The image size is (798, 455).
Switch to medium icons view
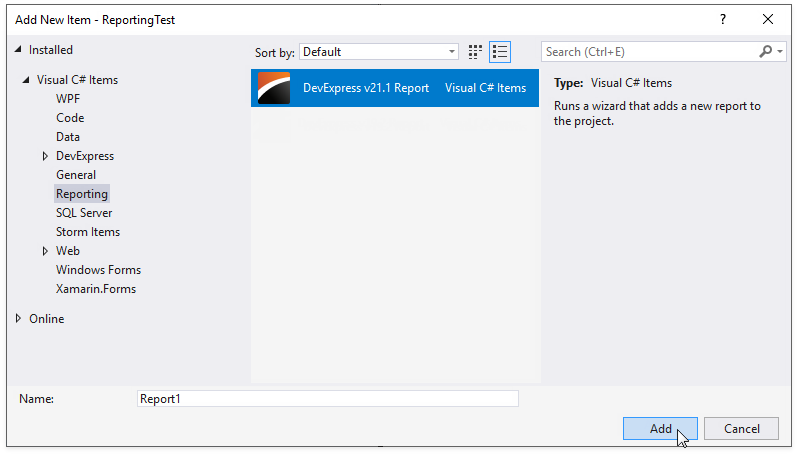(475, 52)
